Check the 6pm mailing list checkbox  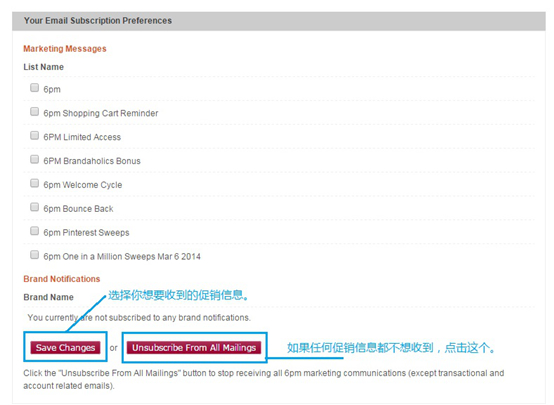click(34, 87)
